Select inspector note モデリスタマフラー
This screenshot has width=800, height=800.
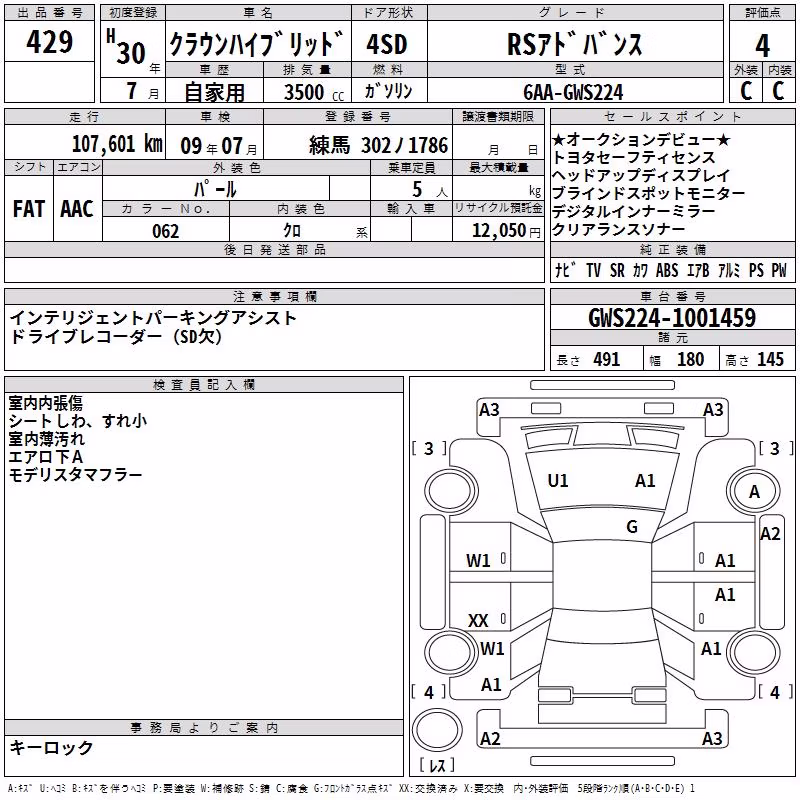76,475
